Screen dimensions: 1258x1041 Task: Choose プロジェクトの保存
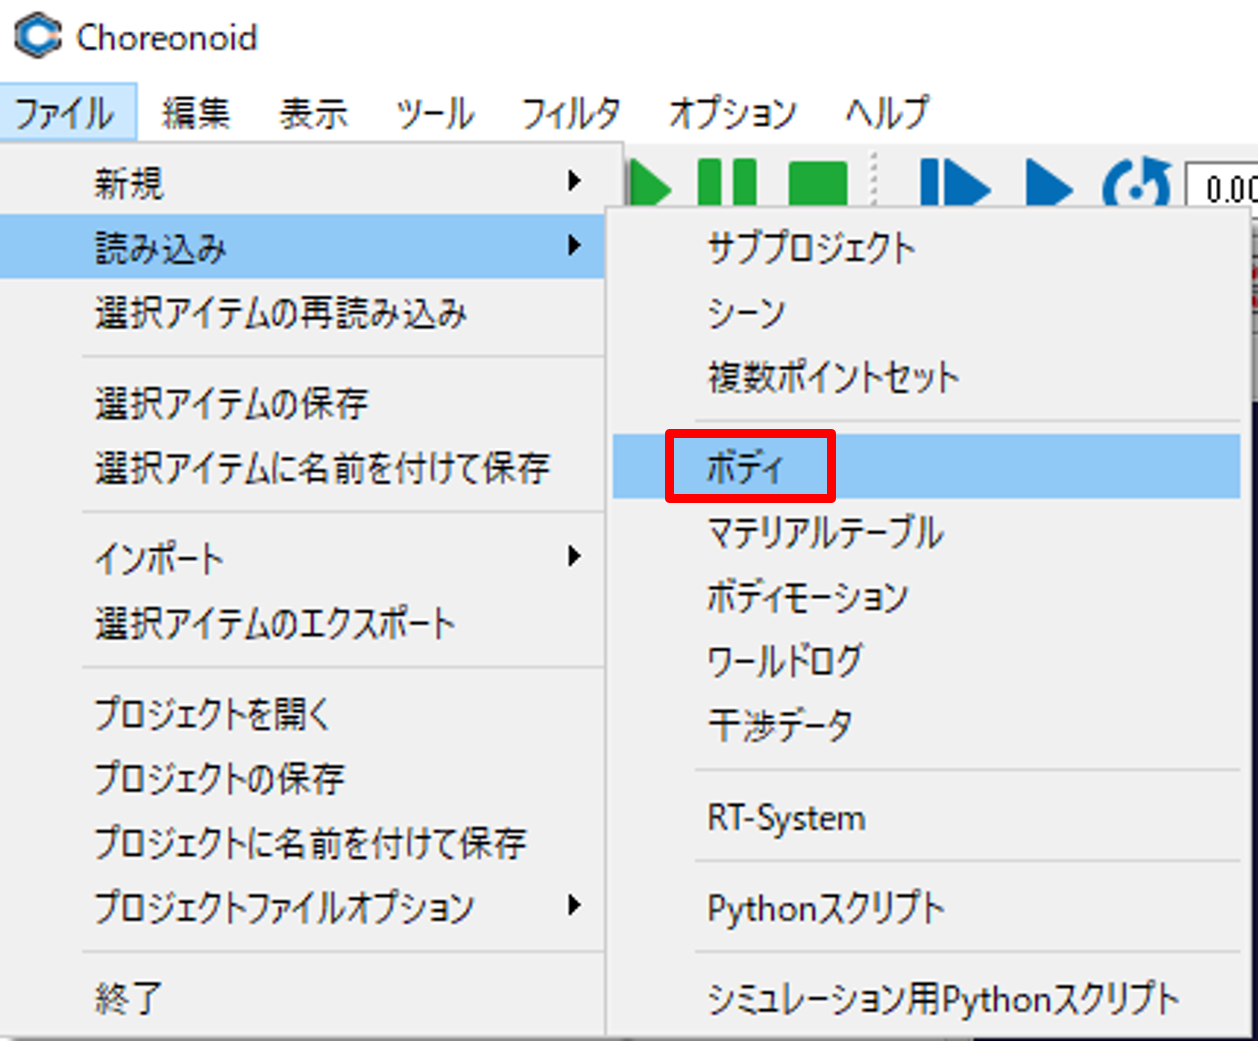click(x=302, y=778)
